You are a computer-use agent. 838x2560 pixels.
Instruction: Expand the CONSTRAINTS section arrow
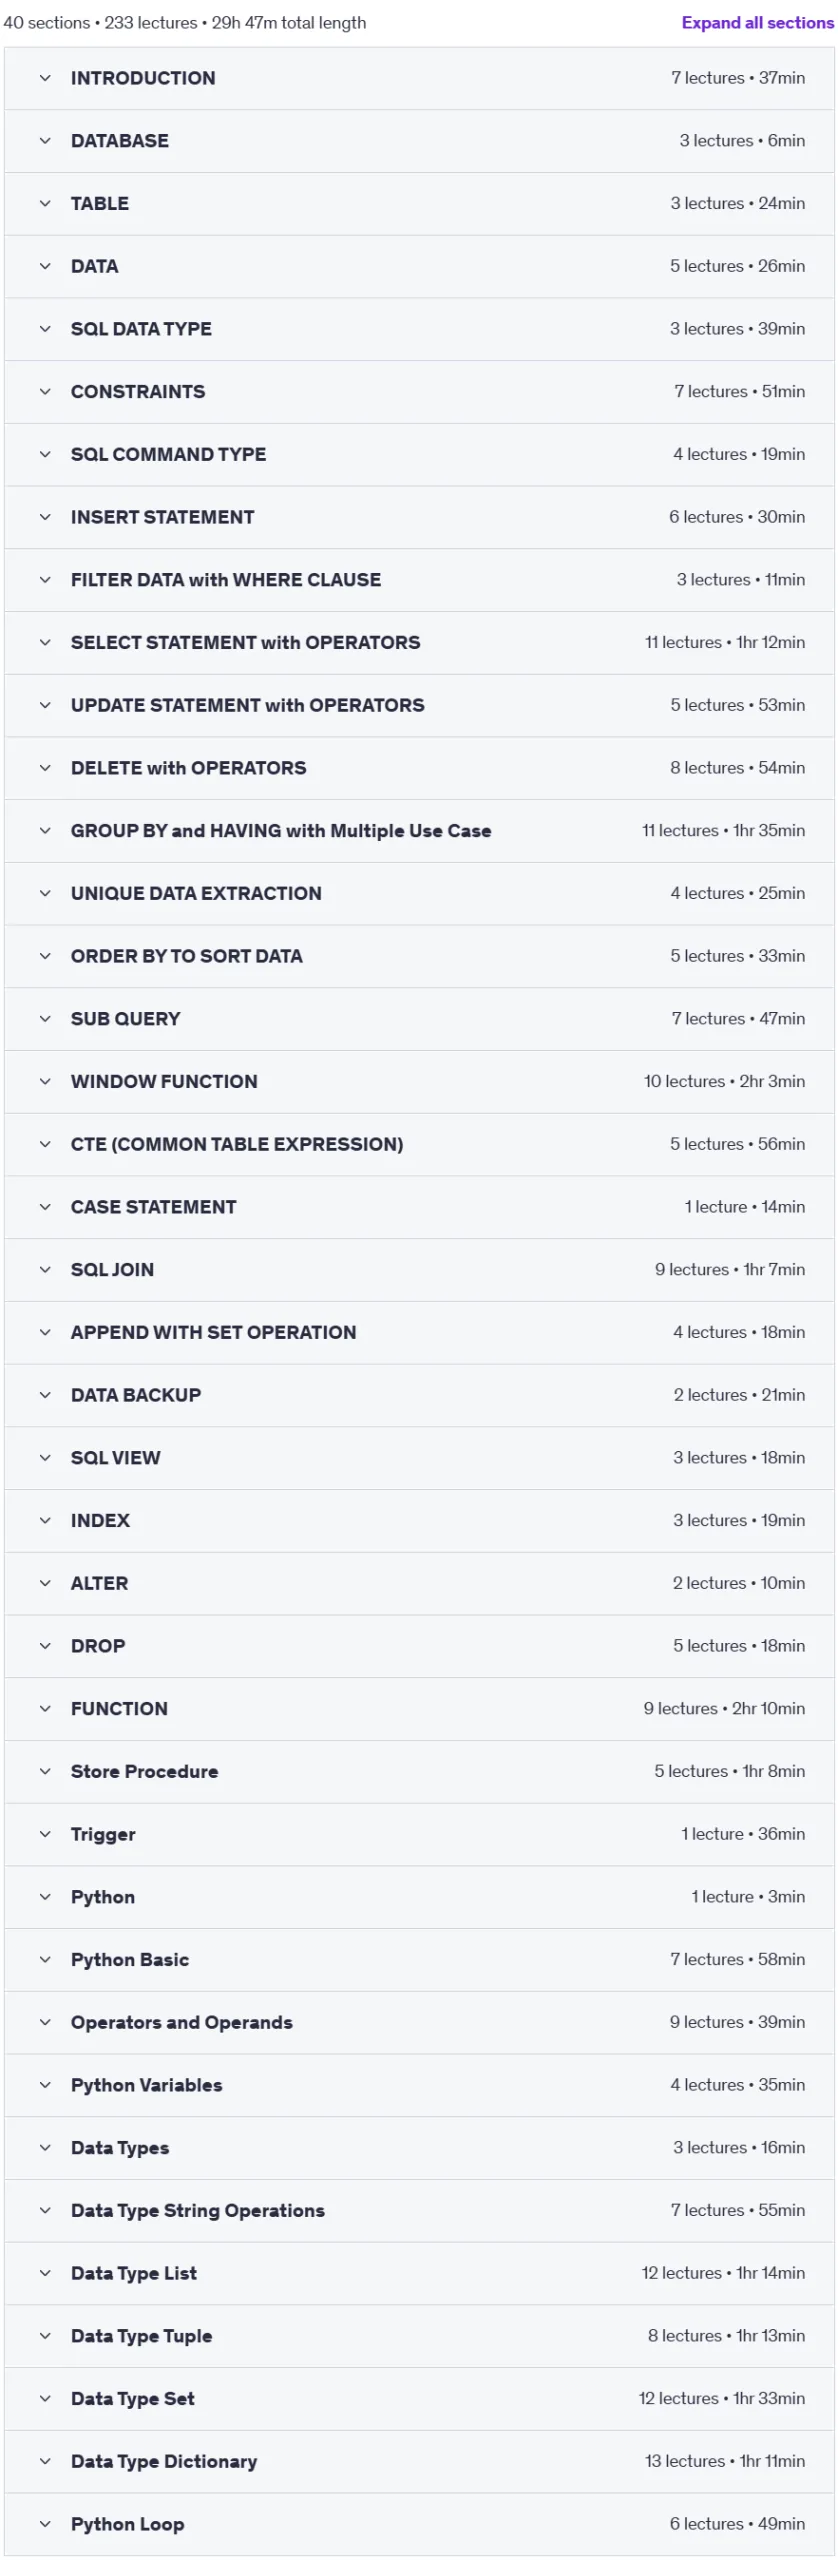[45, 392]
